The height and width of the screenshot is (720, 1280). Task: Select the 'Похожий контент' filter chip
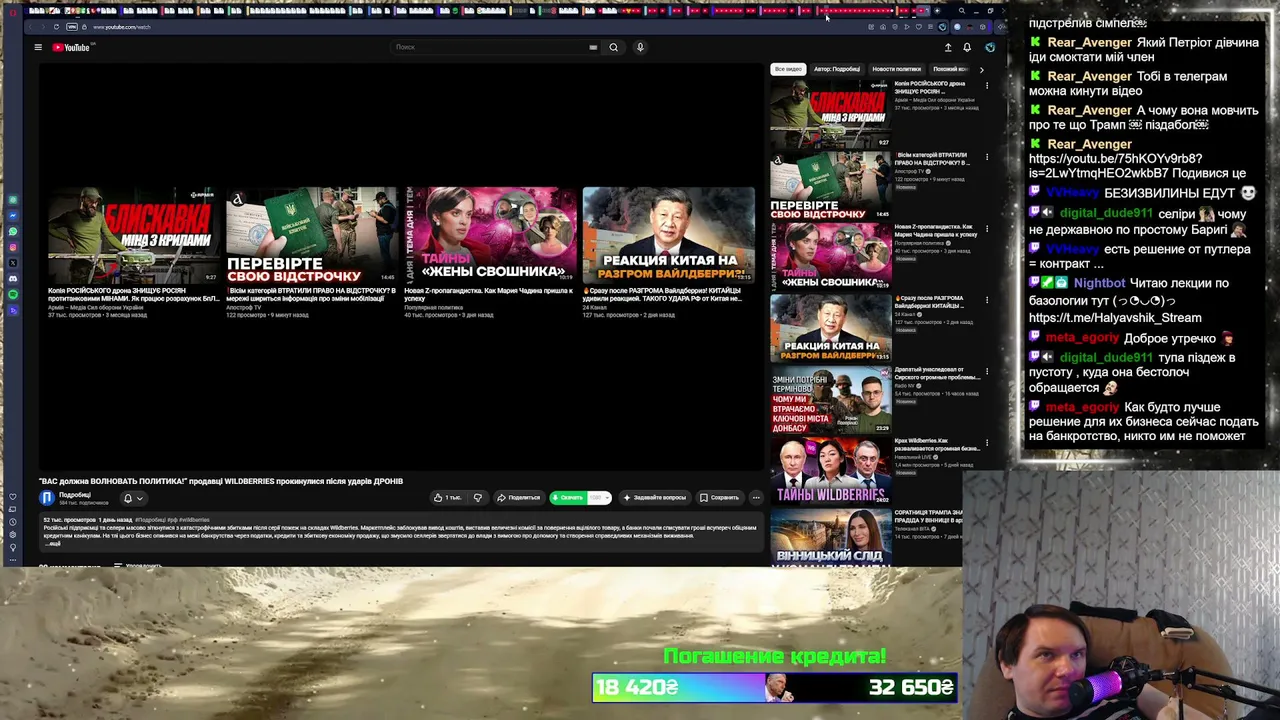click(950, 69)
